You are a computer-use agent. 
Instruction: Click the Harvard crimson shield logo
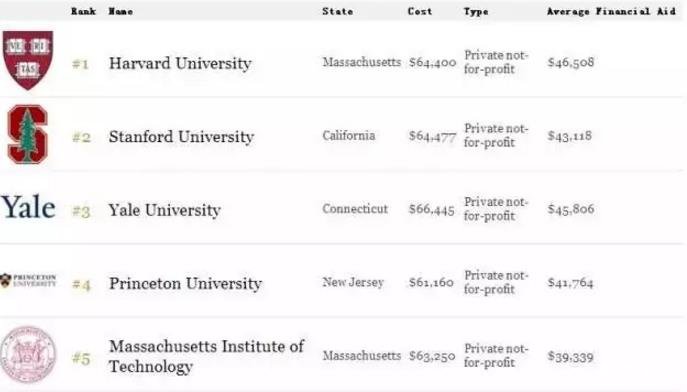pos(28,60)
